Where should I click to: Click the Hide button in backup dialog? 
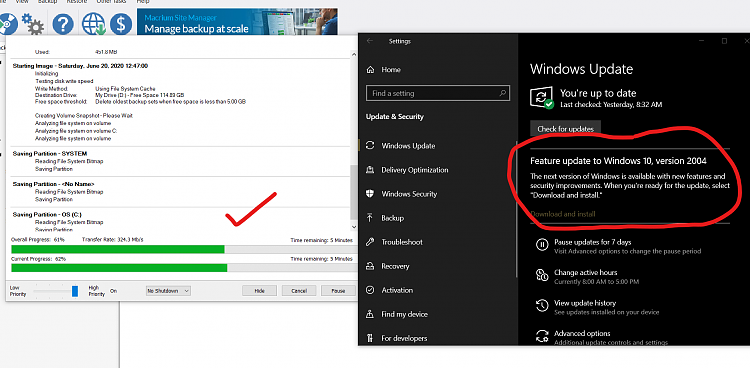coord(259,290)
